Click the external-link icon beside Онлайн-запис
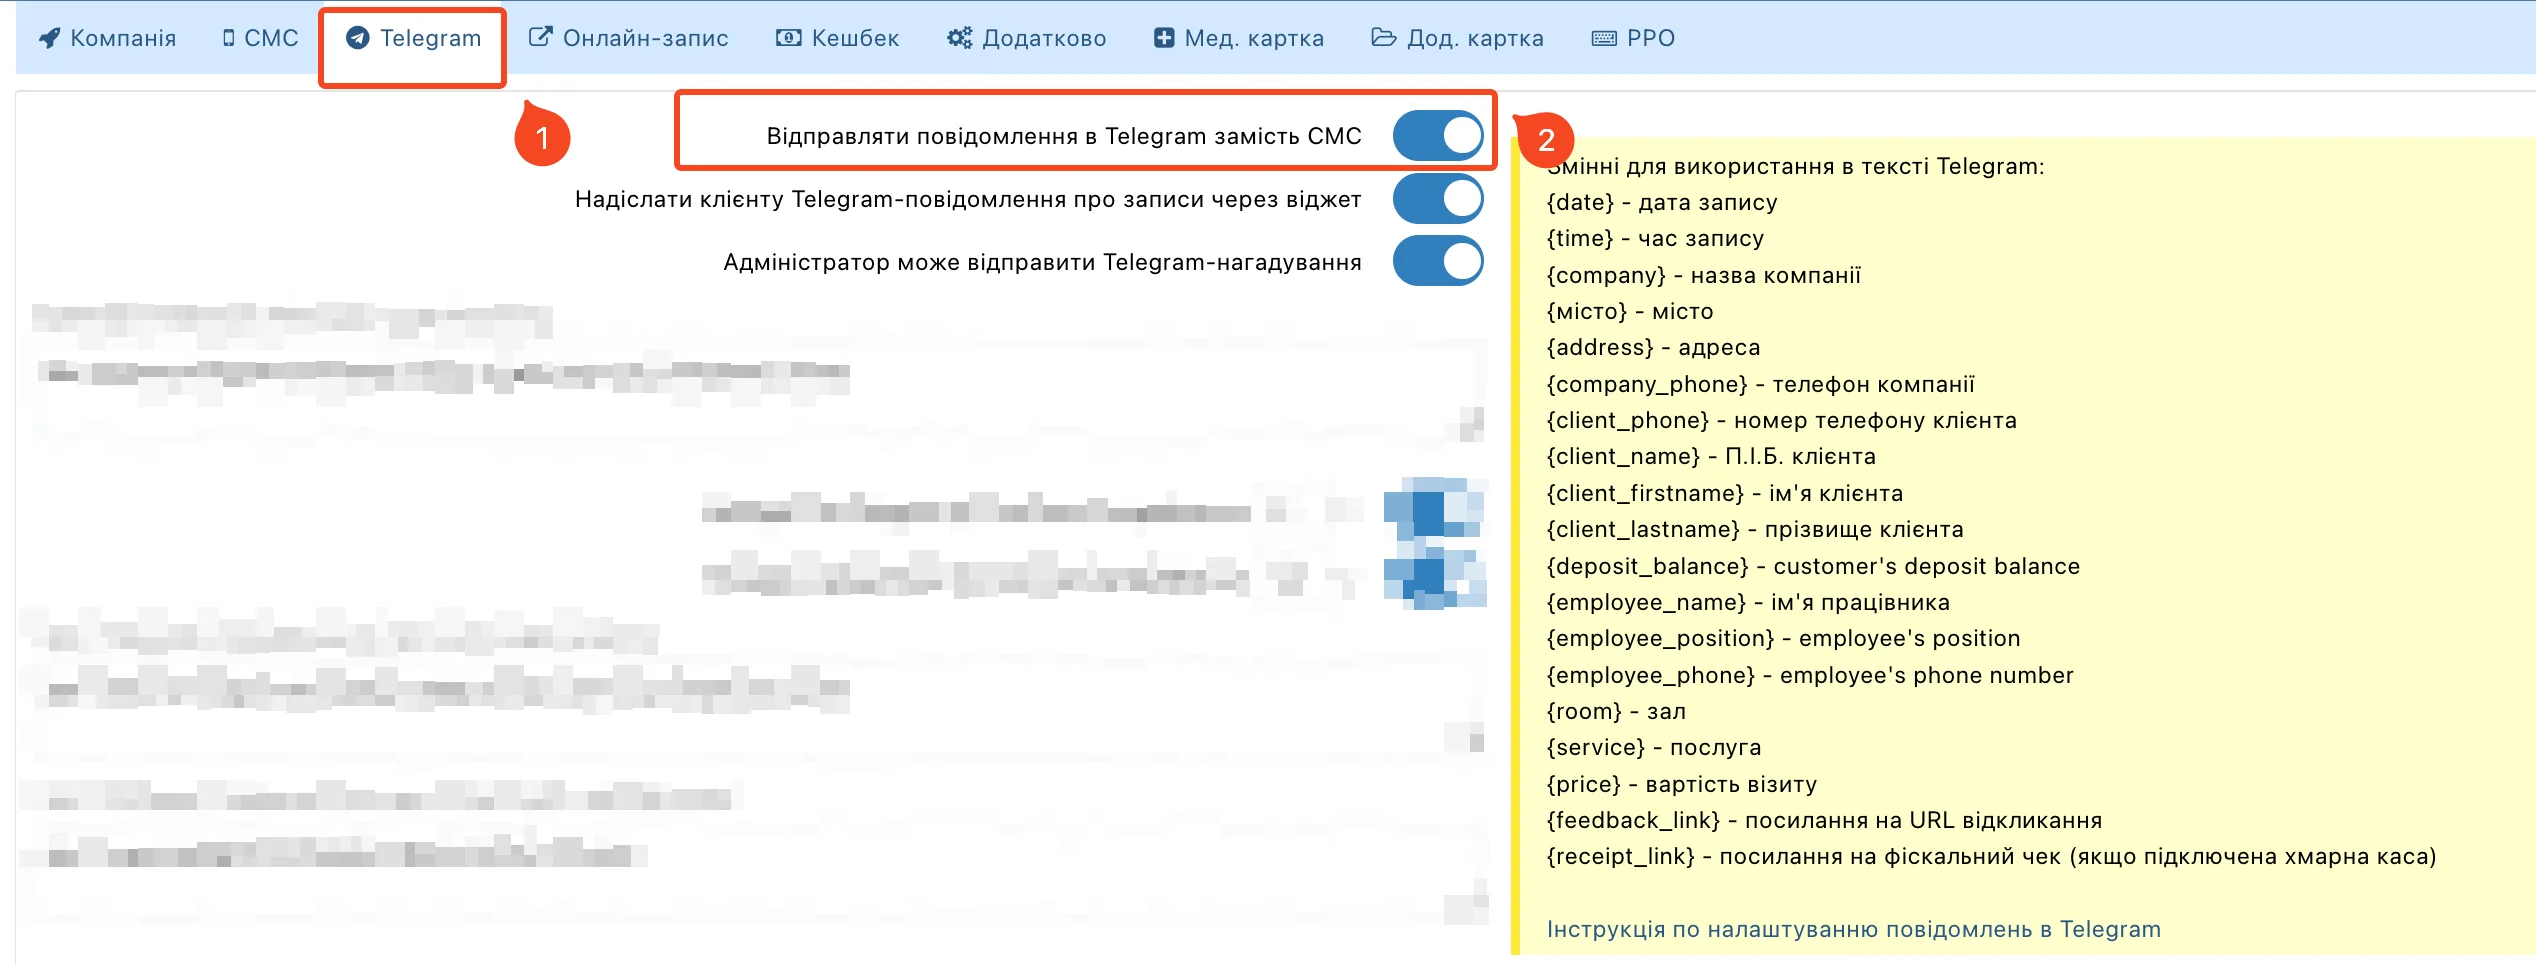This screenshot has height=964, width=2536. (540, 38)
